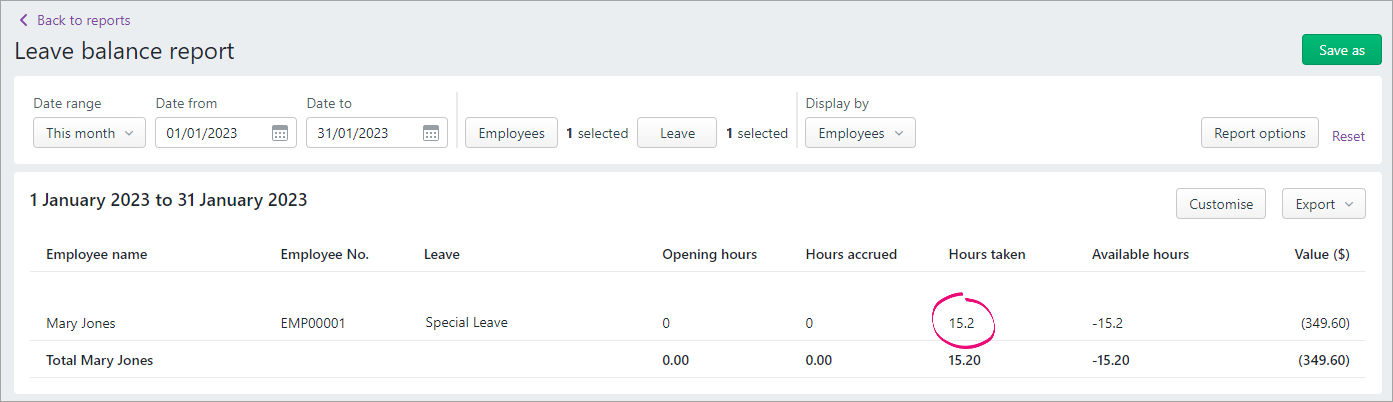
Task: Click the Employee name column header
Action: (x=96, y=254)
